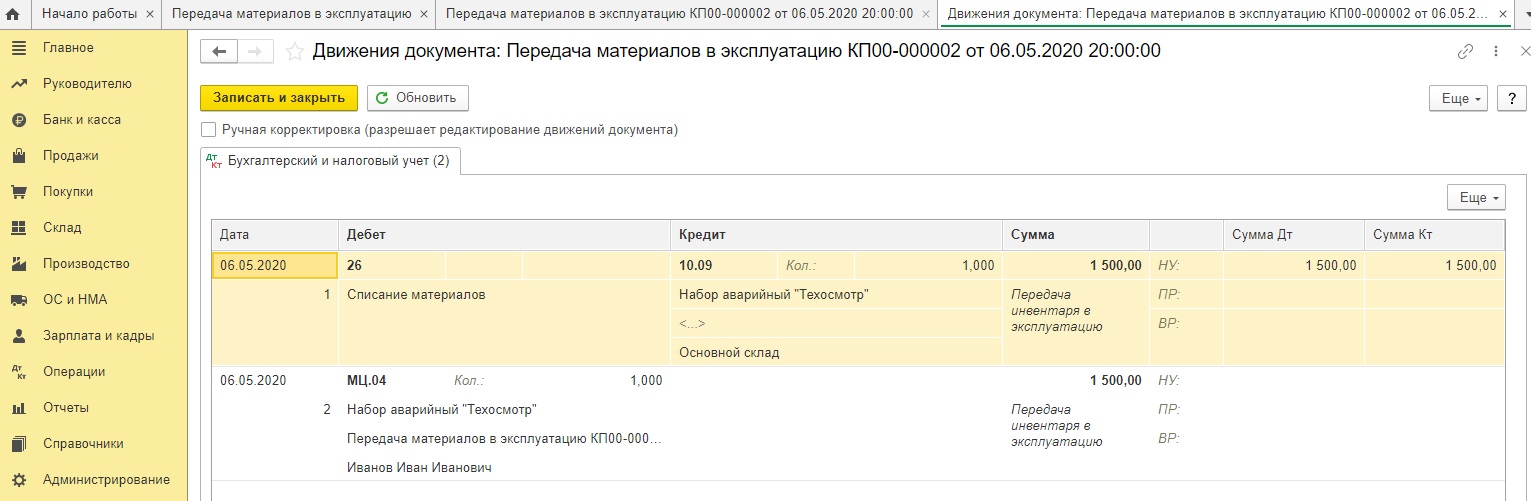The width and height of the screenshot is (1531, 501).
Task: Click the Обновить button
Action: [x=417, y=98]
